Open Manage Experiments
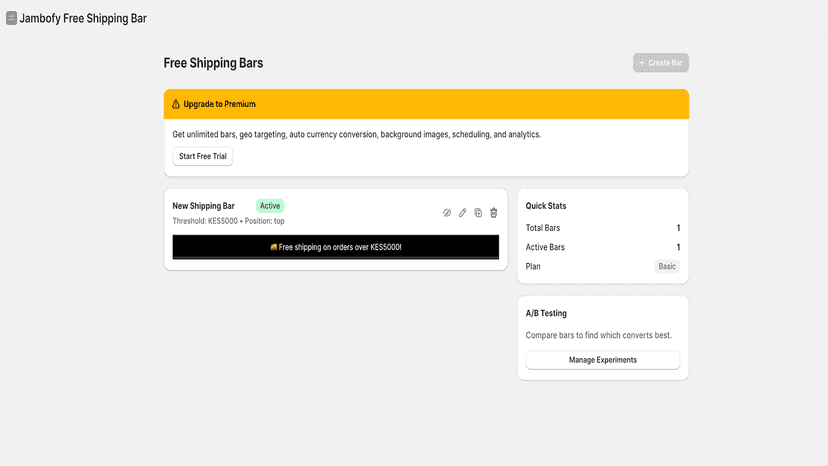Image resolution: width=828 pixels, height=466 pixels. (x=603, y=360)
